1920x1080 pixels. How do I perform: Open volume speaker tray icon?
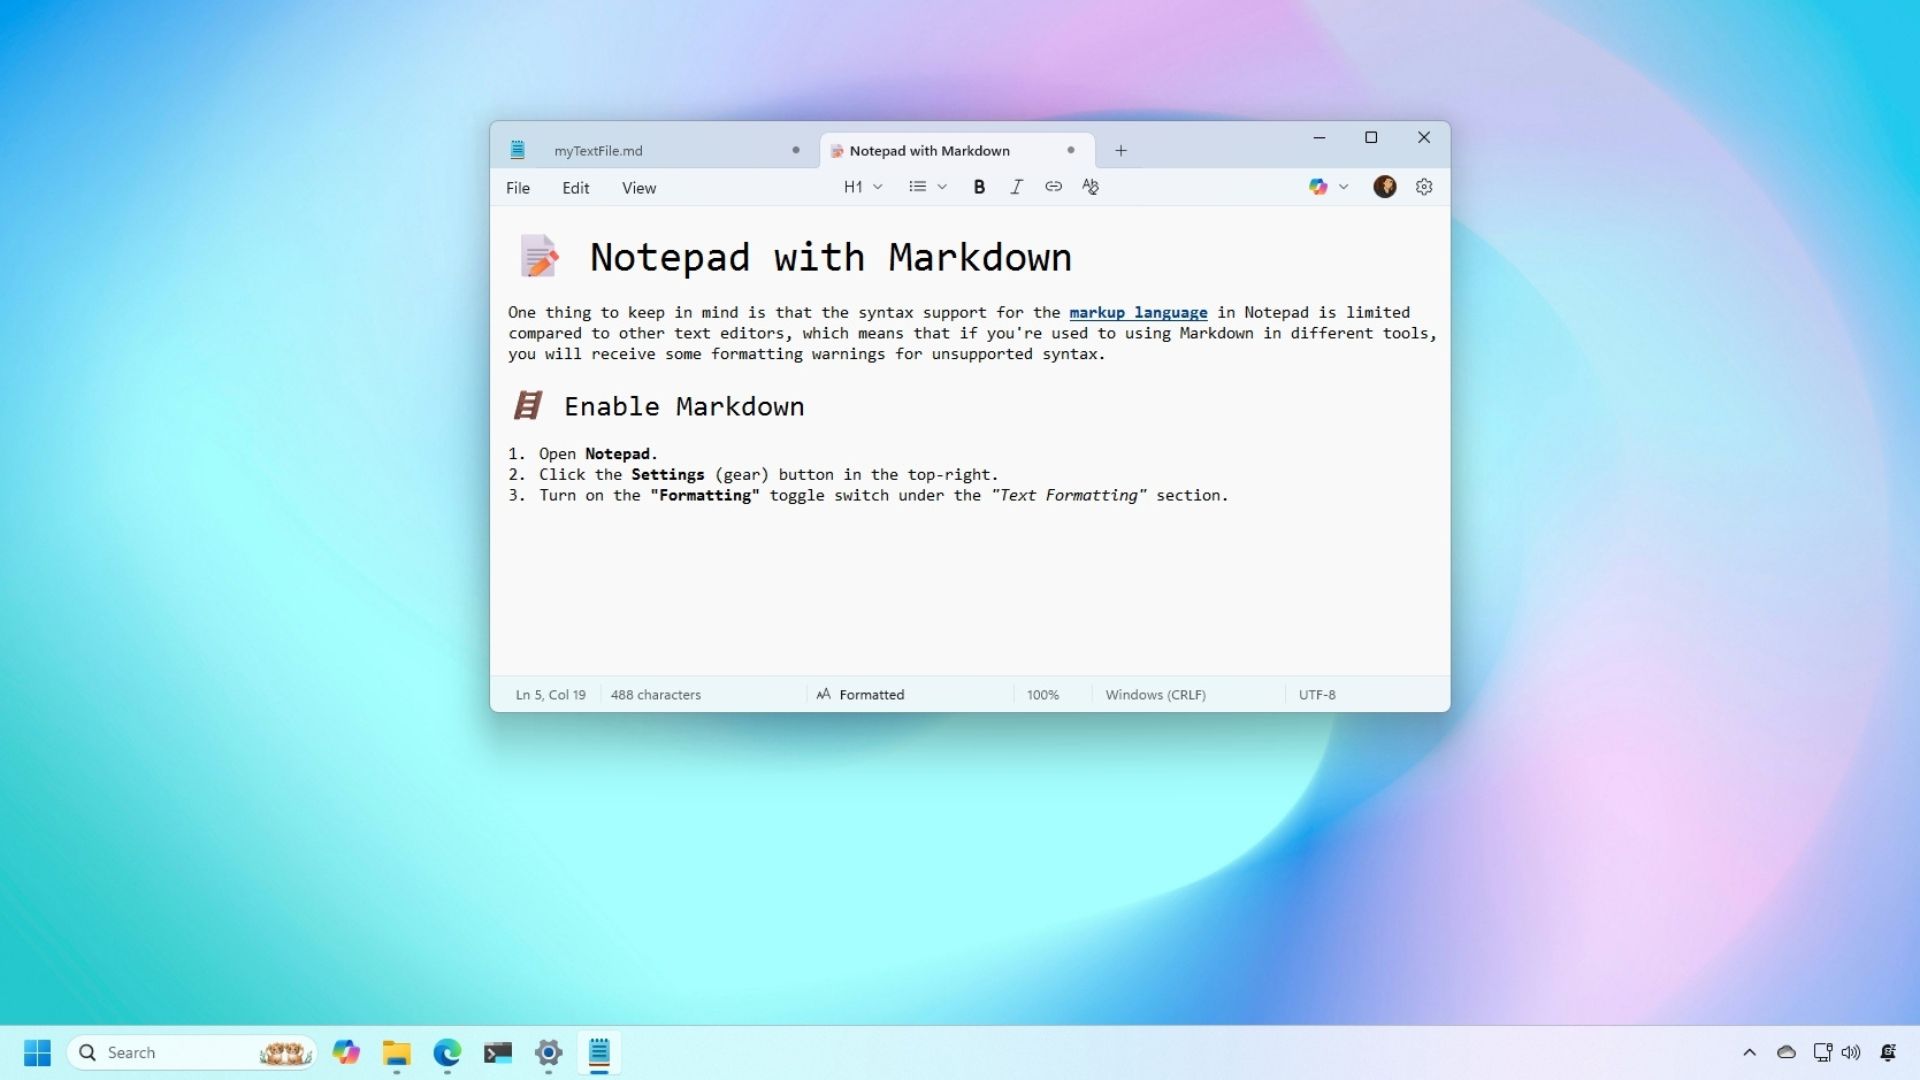[1851, 1053]
